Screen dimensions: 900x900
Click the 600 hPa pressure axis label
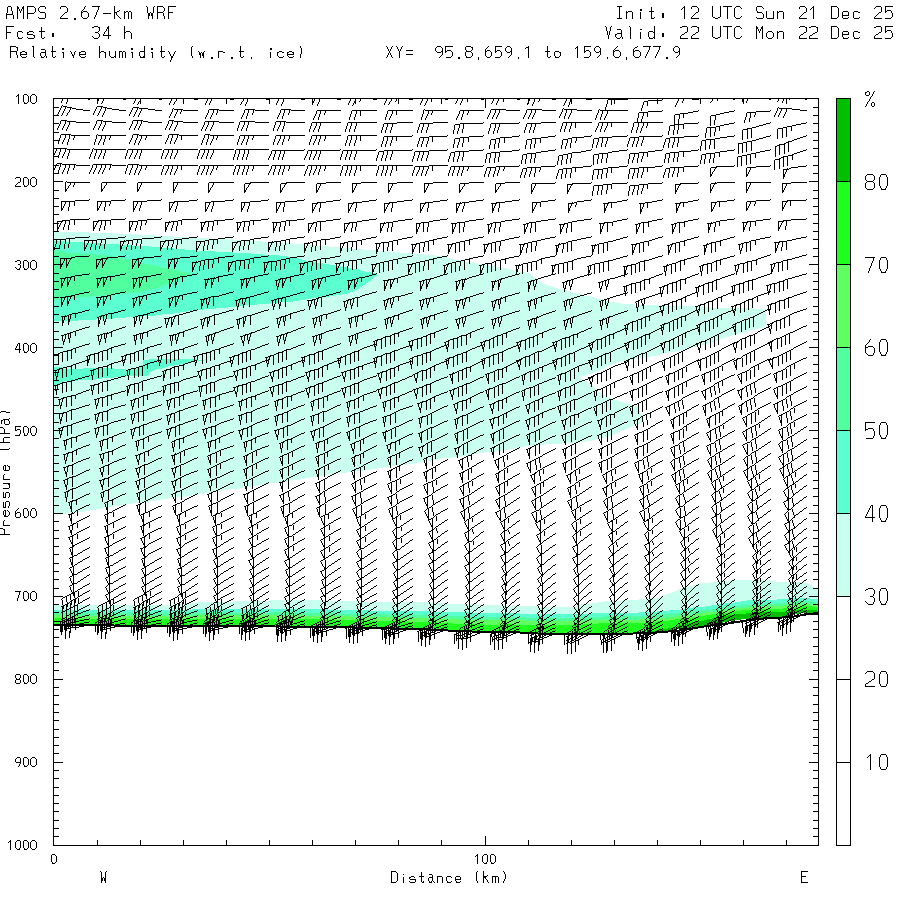(x=26, y=514)
